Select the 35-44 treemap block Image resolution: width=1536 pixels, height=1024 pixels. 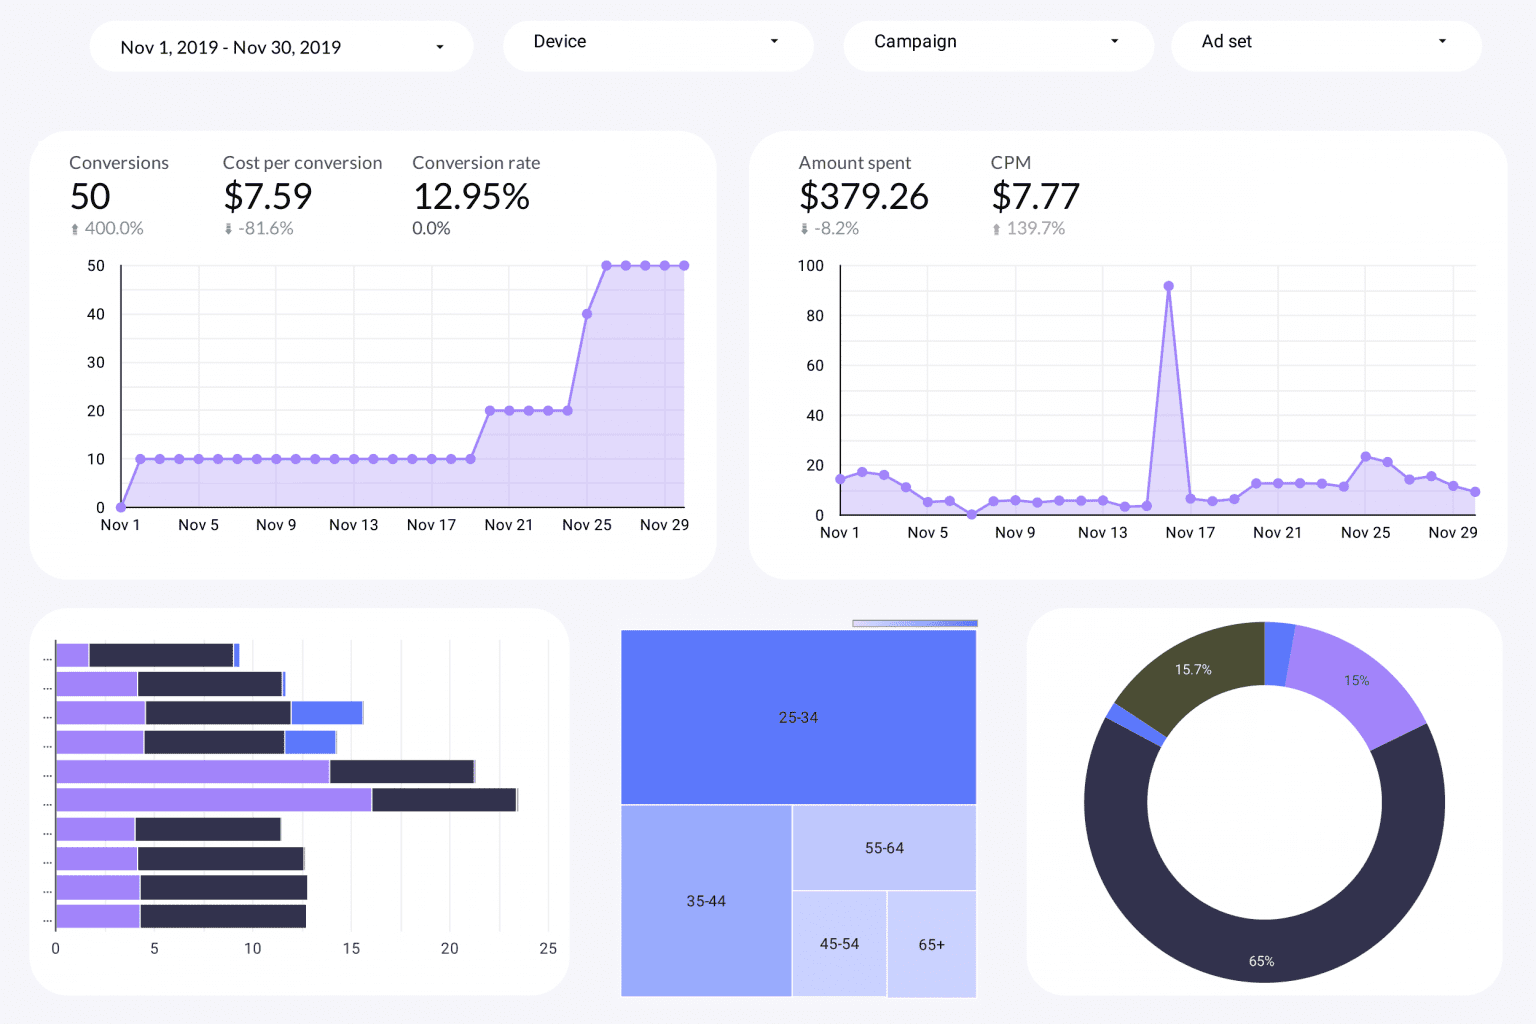[706, 901]
